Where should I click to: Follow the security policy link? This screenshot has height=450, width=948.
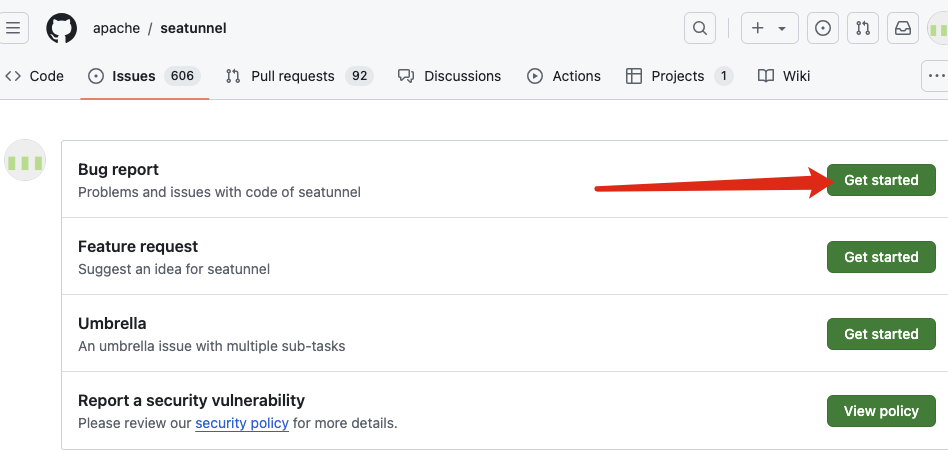coord(242,423)
